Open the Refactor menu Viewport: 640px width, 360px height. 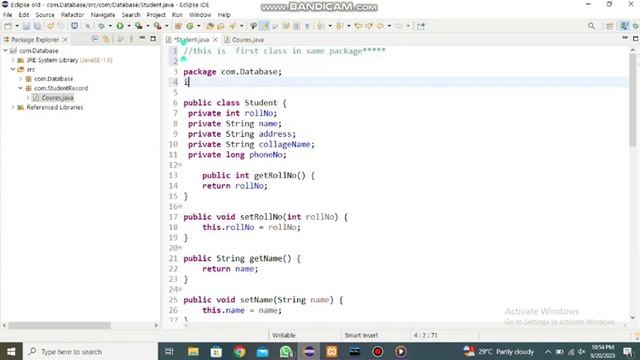pyautogui.click(x=72, y=15)
